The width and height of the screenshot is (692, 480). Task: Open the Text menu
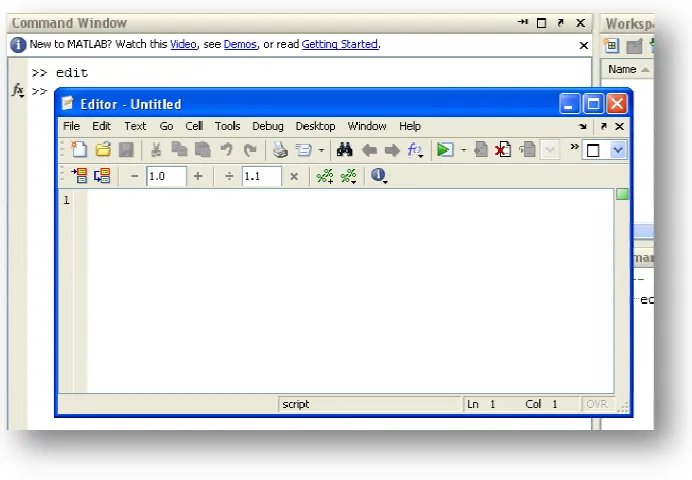pos(135,126)
